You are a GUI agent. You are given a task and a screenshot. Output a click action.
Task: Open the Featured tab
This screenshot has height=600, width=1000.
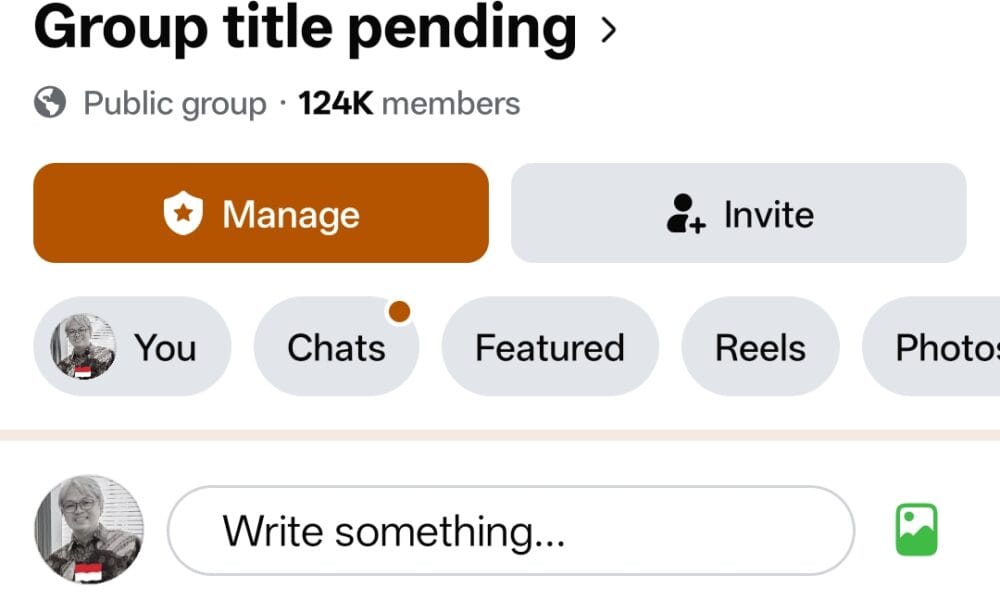550,346
